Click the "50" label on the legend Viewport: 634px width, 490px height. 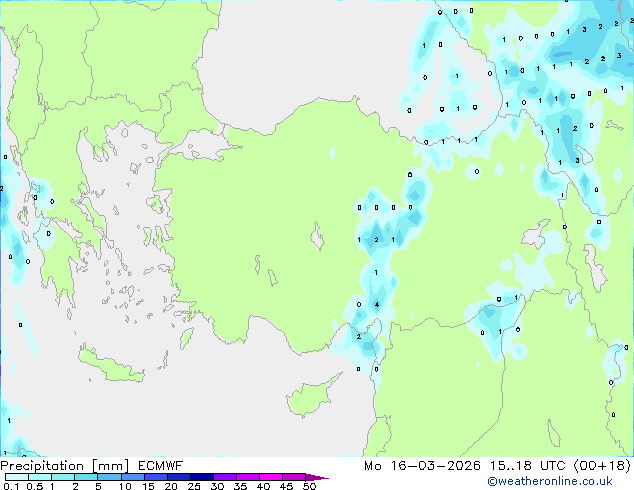tap(309, 486)
